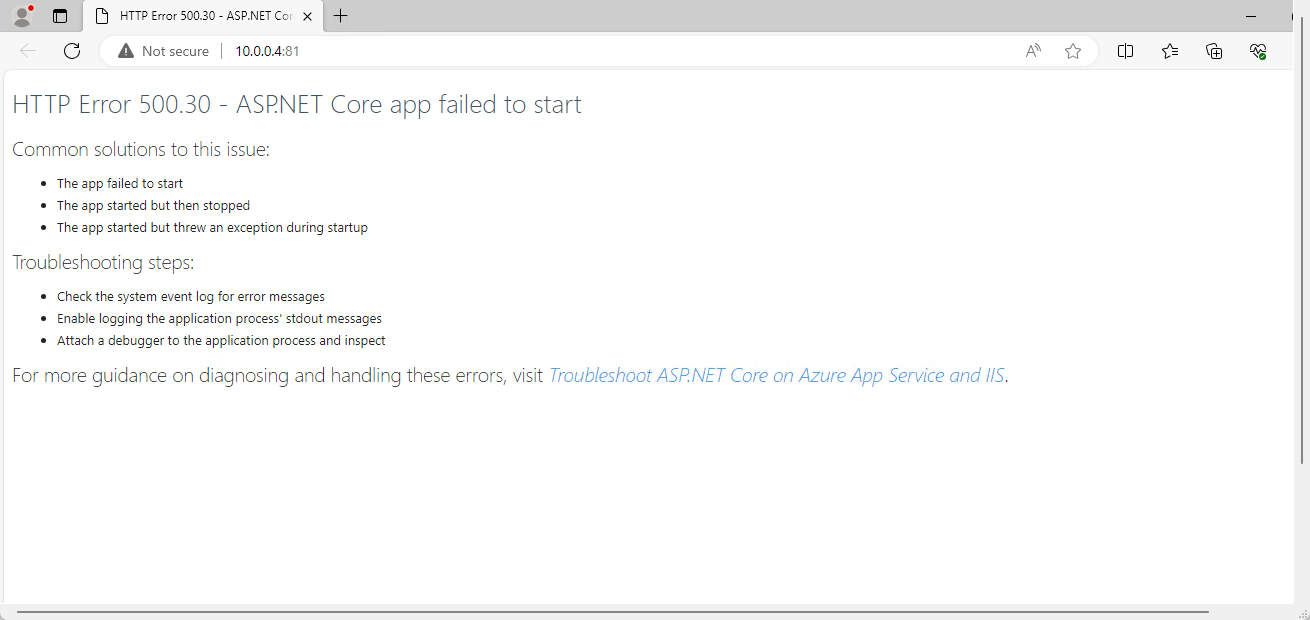Image resolution: width=1310 pixels, height=620 pixels.
Task: Open the Favorites list
Action: click(1170, 51)
